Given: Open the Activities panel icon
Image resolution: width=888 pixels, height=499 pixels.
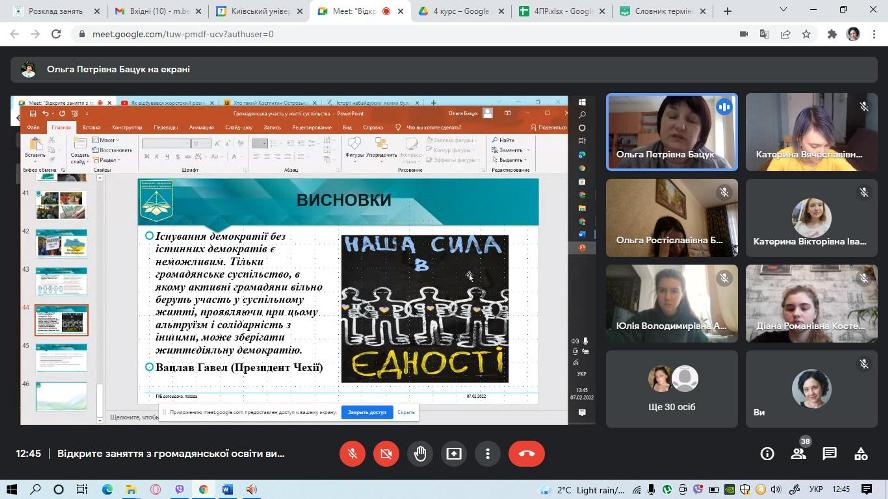Looking at the screenshot, I should click(x=861, y=454).
